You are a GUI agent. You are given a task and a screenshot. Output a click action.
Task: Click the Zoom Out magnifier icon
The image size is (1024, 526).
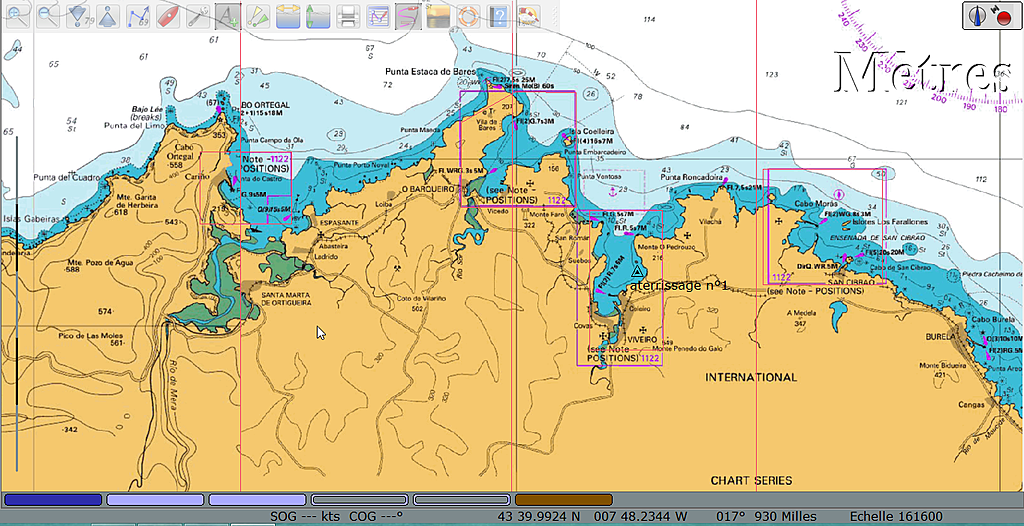[x=47, y=15]
